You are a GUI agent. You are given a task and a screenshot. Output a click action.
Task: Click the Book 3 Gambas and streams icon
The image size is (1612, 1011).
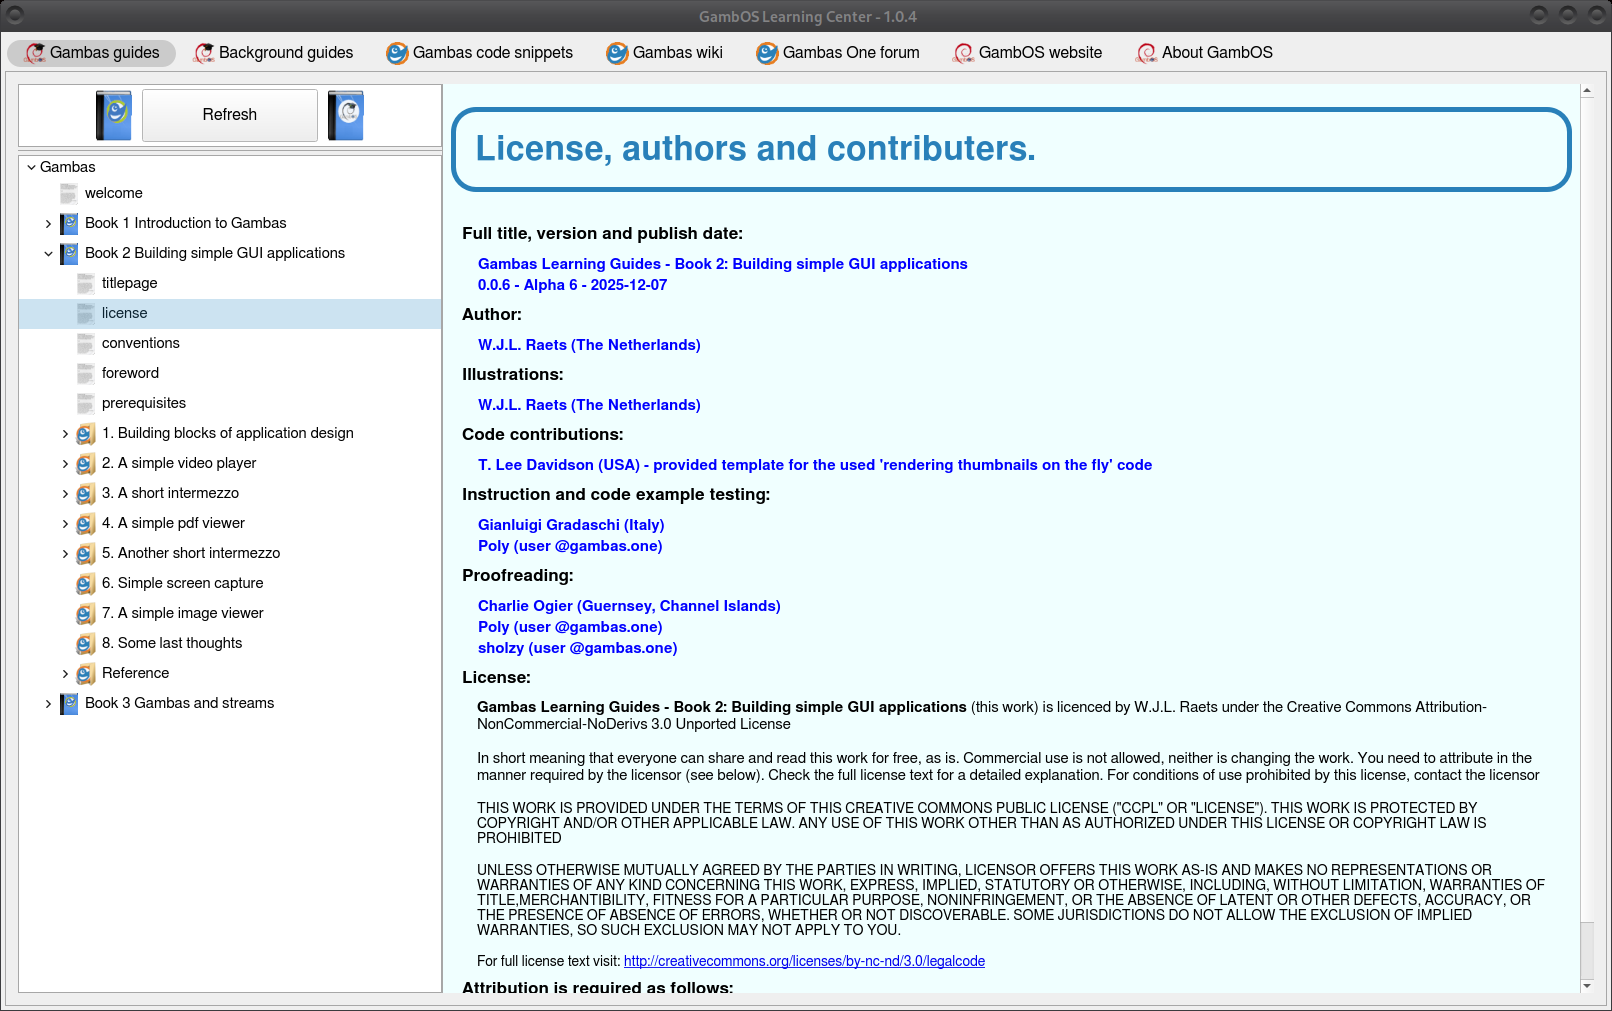coord(69,703)
